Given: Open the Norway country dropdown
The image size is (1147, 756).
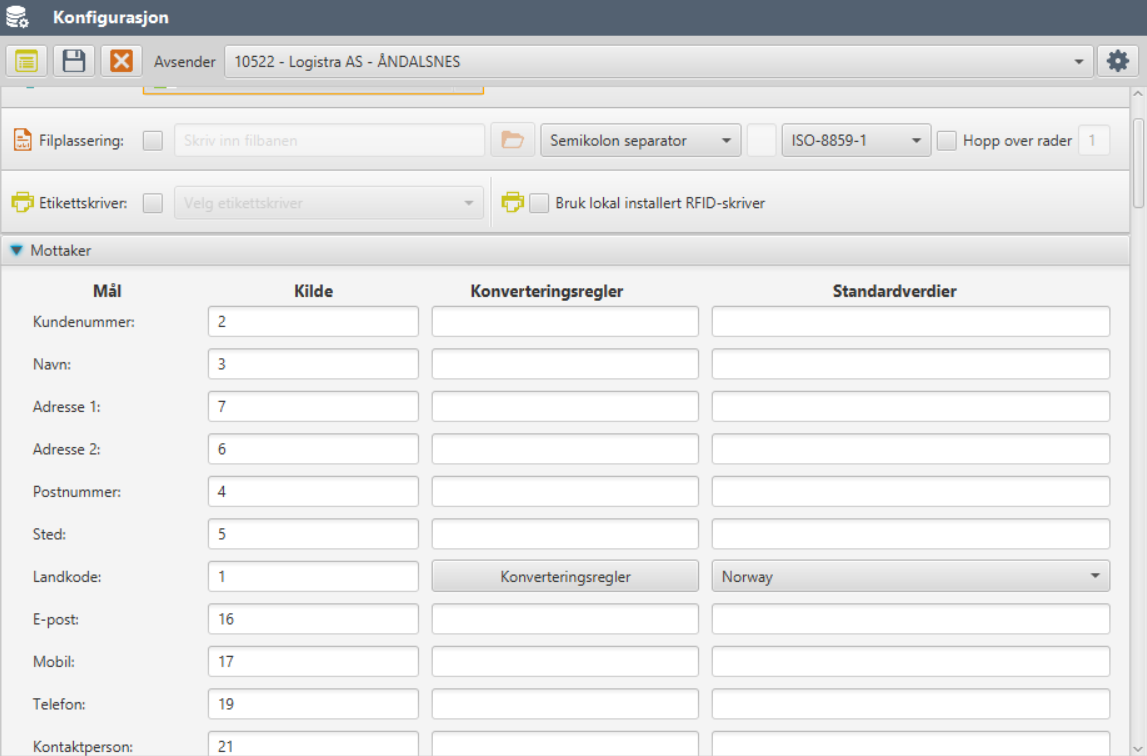Looking at the screenshot, I should tap(1094, 576).
